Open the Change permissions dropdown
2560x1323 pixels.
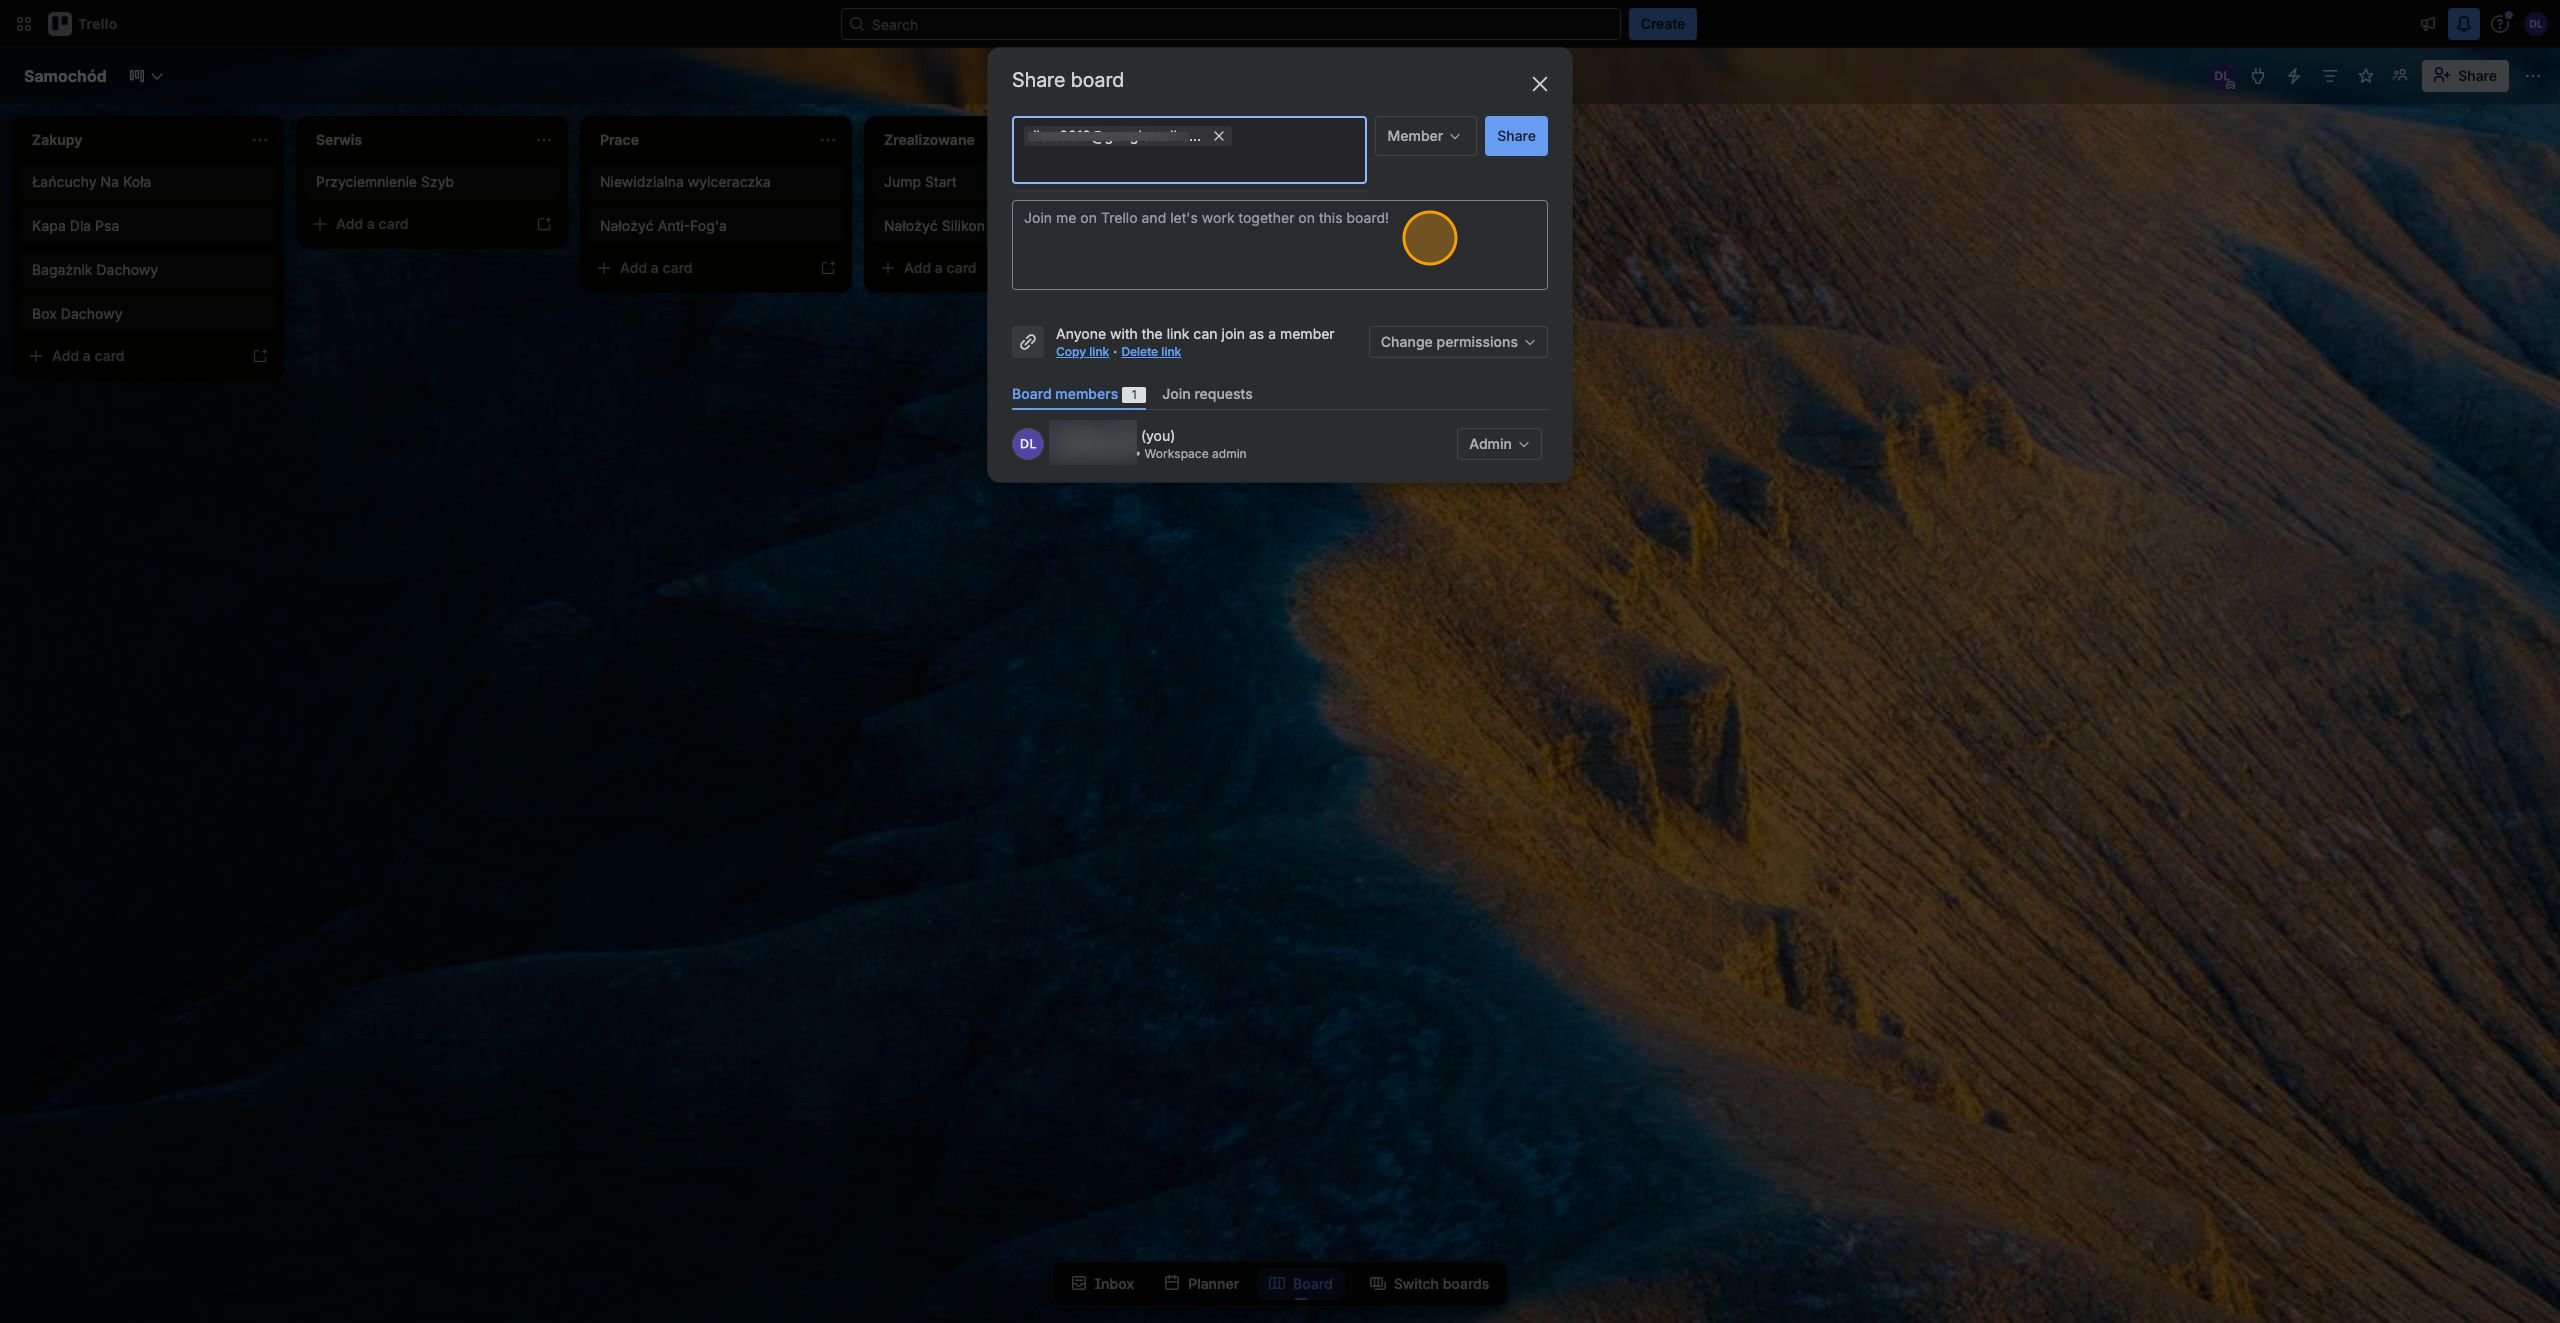point(1457,342)
